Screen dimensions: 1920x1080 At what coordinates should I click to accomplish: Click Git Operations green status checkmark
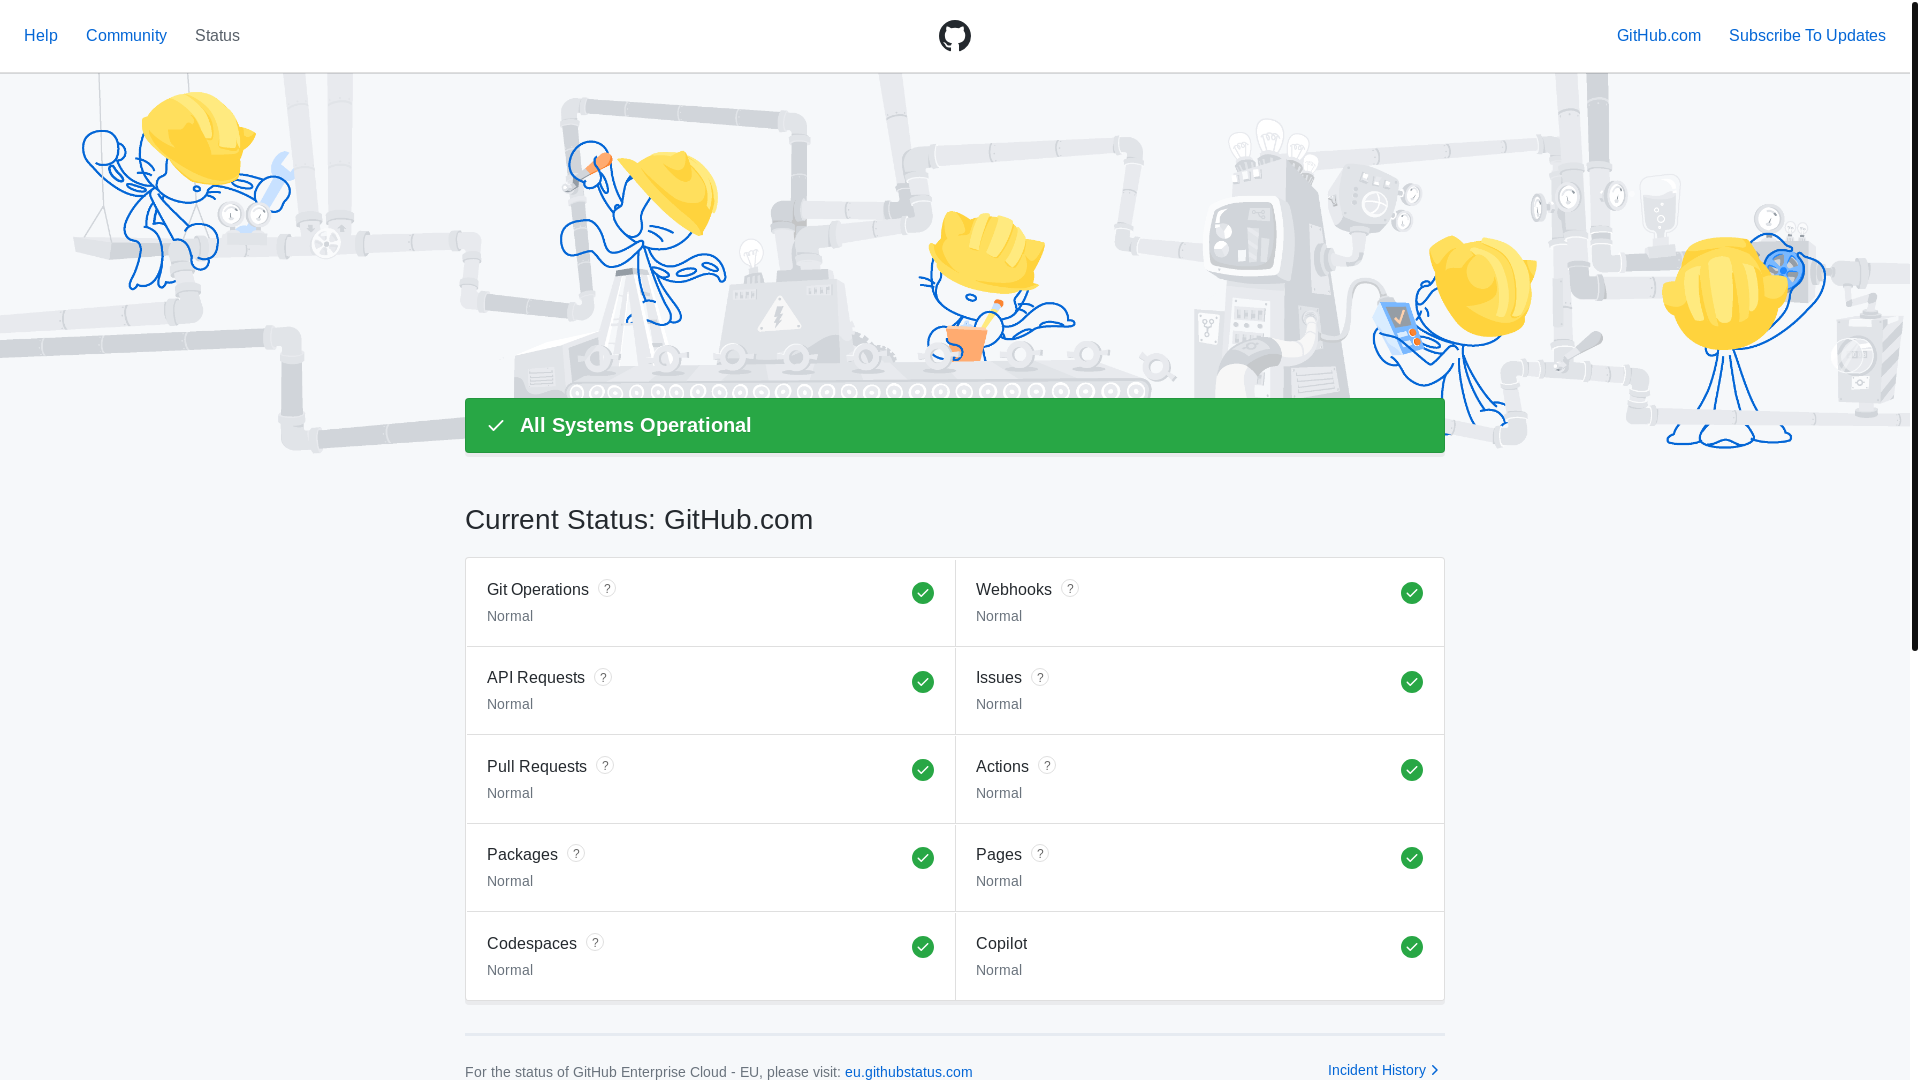point(923,593)
